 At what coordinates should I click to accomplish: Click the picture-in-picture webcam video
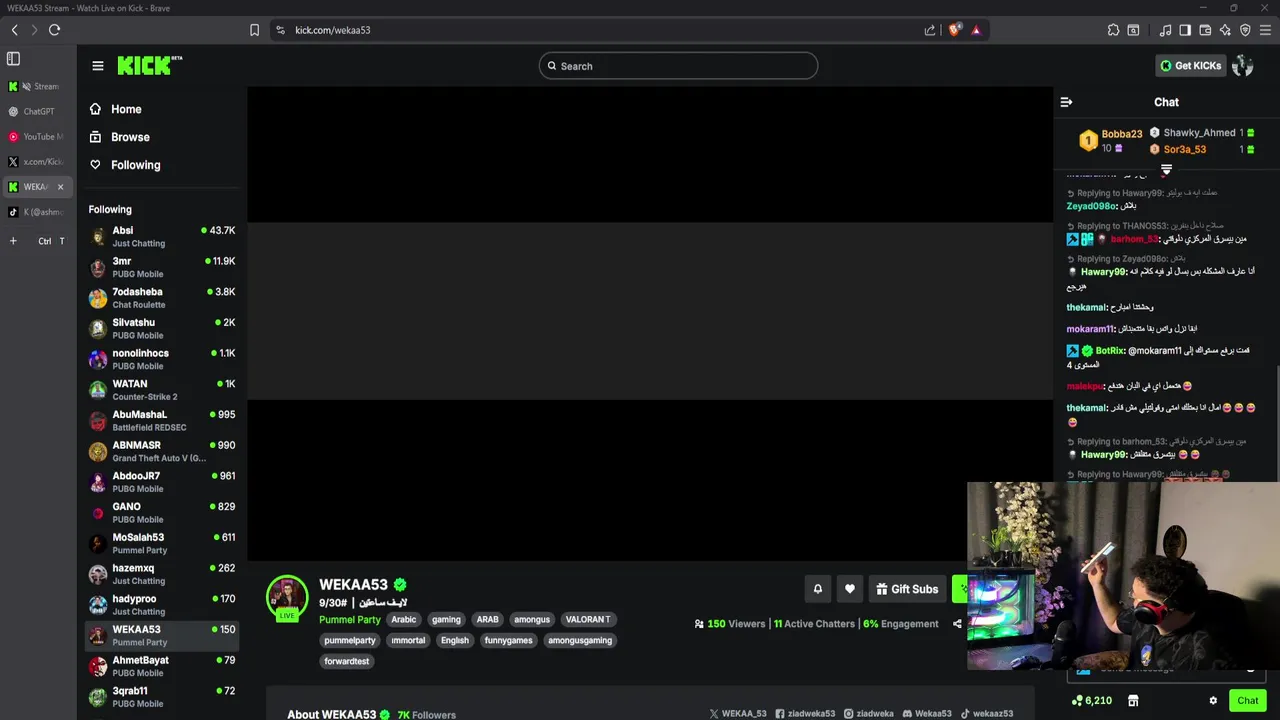(x=1123, y=575)
